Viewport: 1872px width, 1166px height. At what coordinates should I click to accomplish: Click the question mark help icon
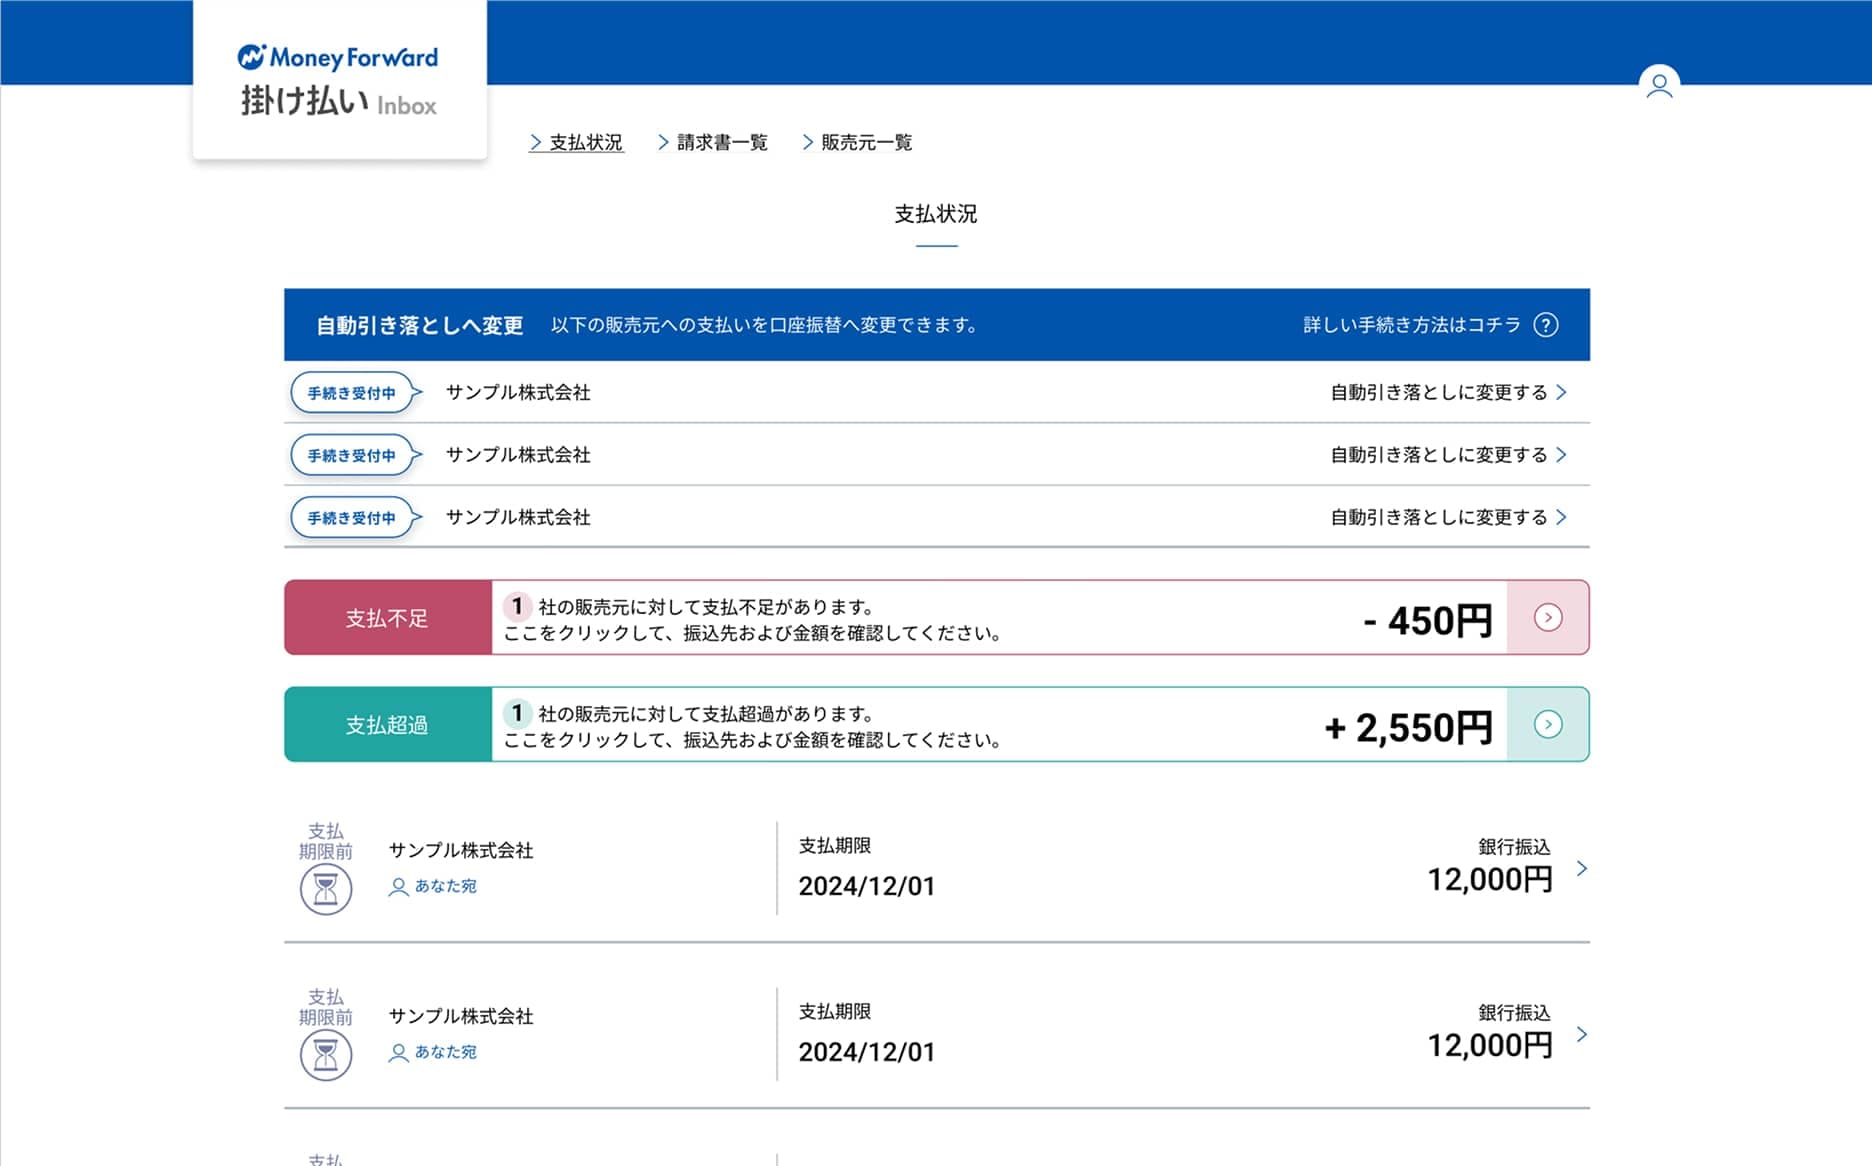coord(1545,325)
